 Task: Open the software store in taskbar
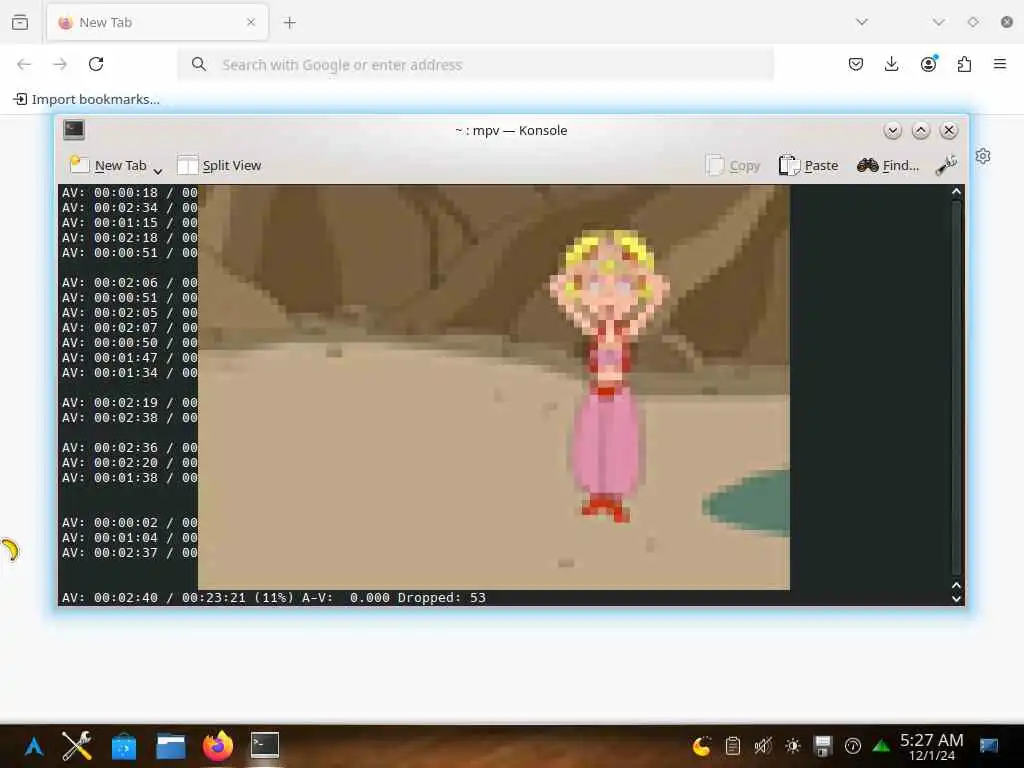coord(123,746)
